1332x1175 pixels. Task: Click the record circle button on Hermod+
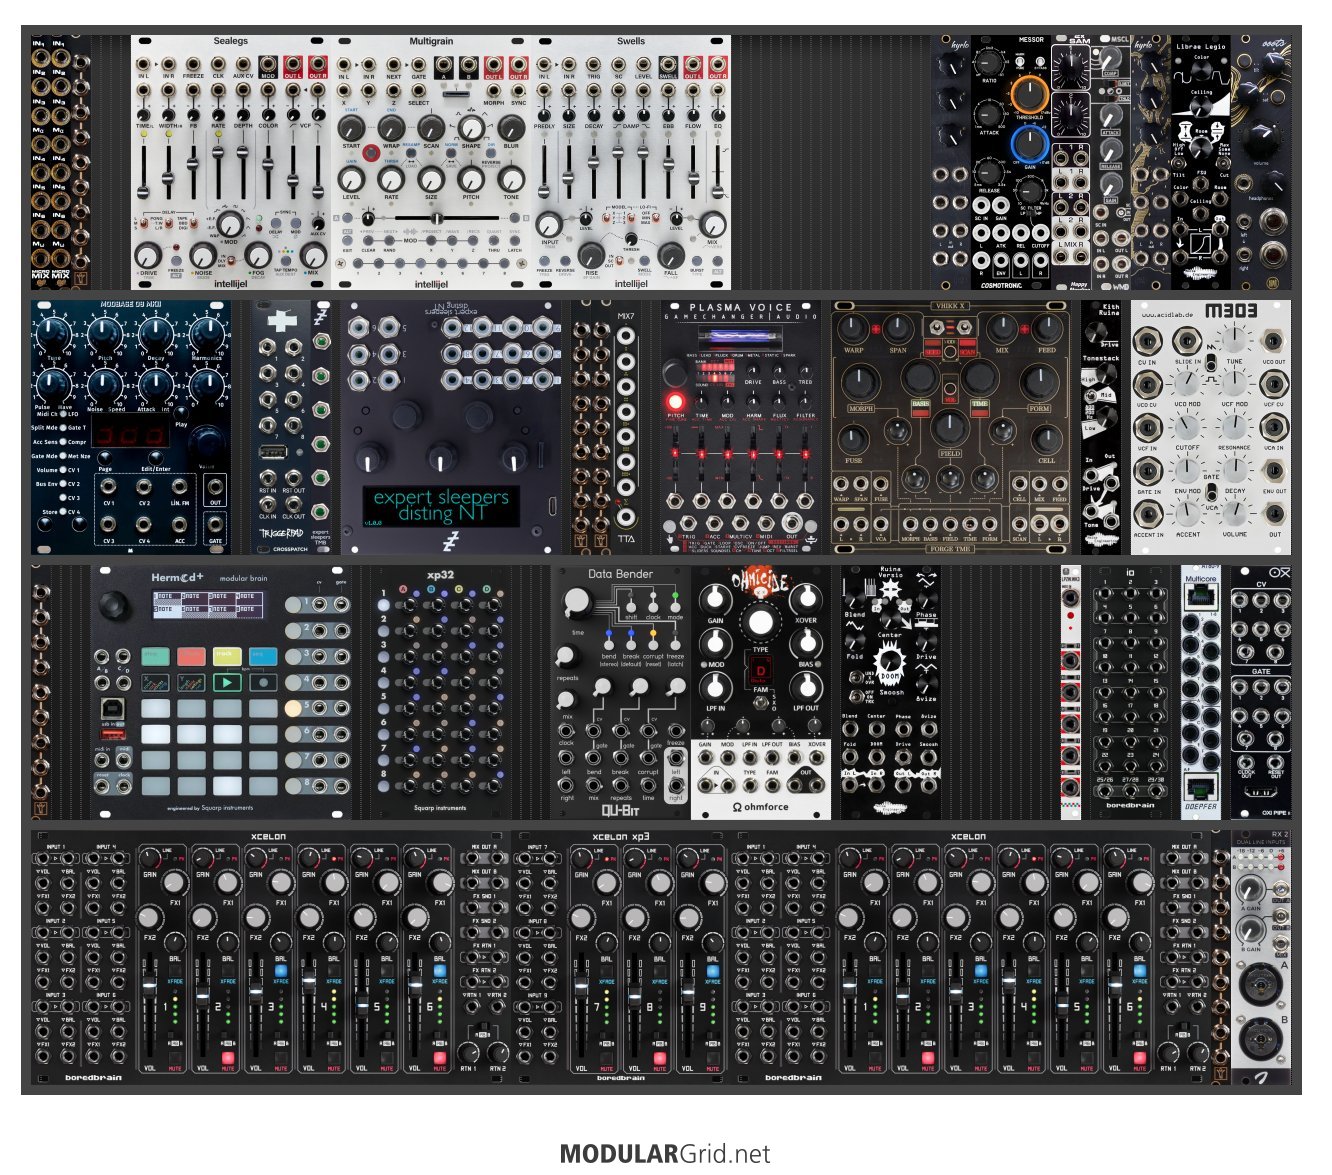(x=263, y=682)
